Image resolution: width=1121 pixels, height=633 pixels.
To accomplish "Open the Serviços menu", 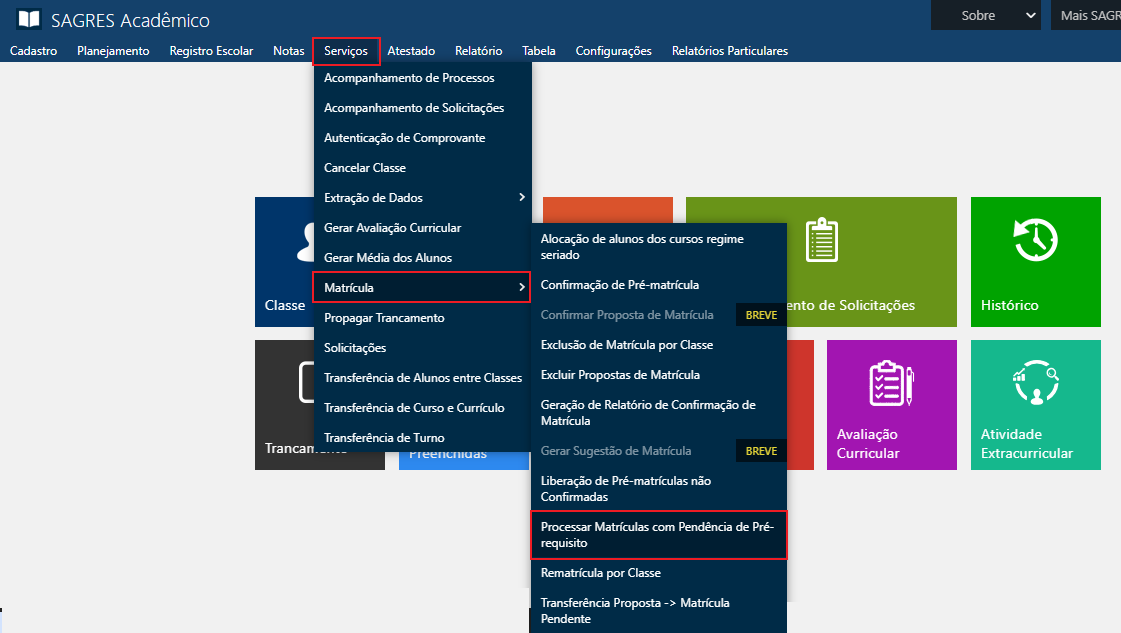I will [346, 50].
